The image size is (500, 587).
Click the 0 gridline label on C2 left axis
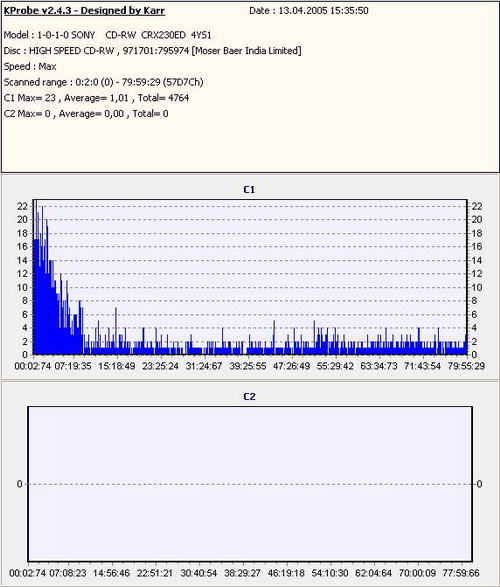(19, 484)
